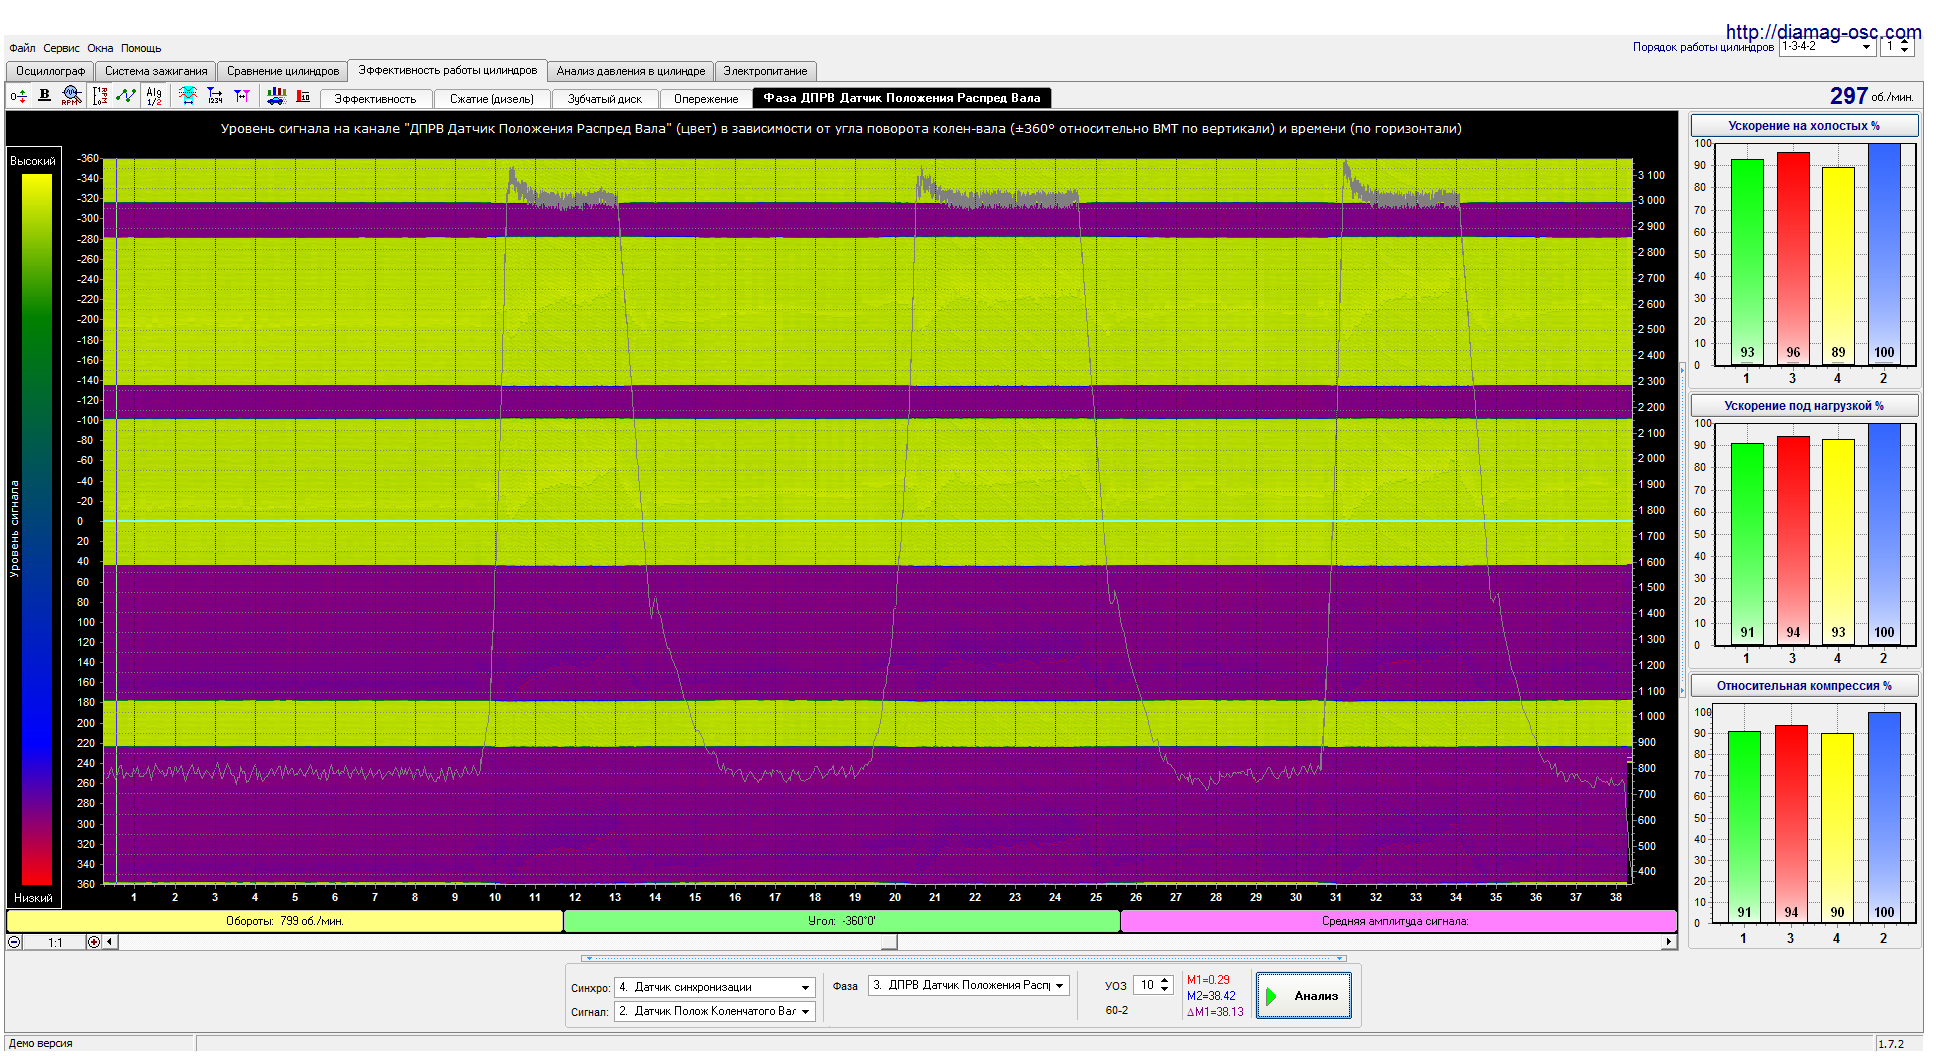Click the yellow Обороты 799 об./мин. status field
Image resolution: width=1936 pixels, height=1056 pixels.
click(x=285, y=921)
